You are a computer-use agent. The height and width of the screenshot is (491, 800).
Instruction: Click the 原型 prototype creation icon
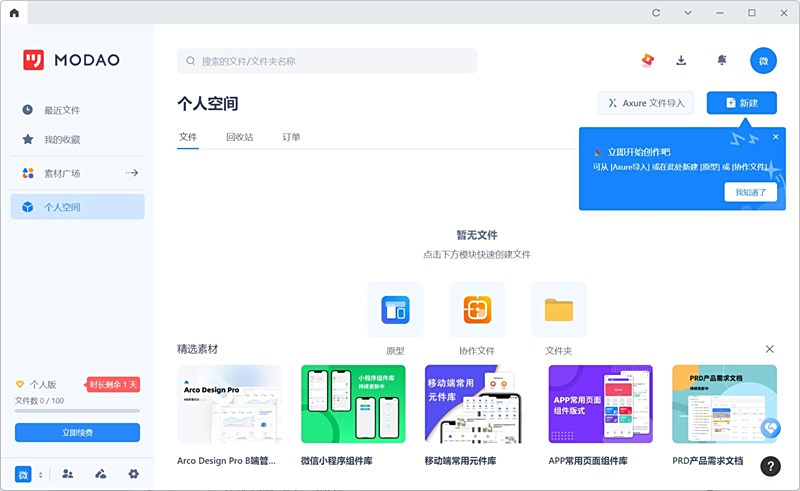[x=395, y=310]
